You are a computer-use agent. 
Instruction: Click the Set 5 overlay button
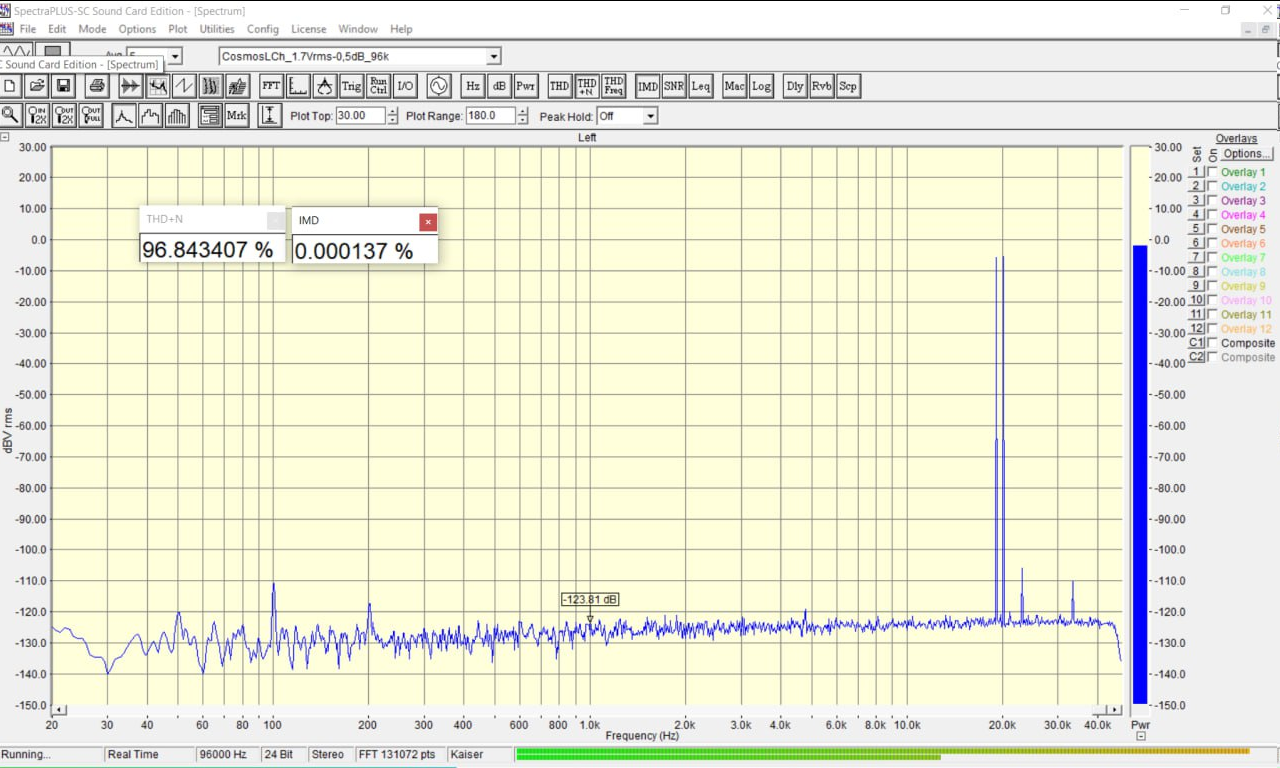tap(1197, 229)
